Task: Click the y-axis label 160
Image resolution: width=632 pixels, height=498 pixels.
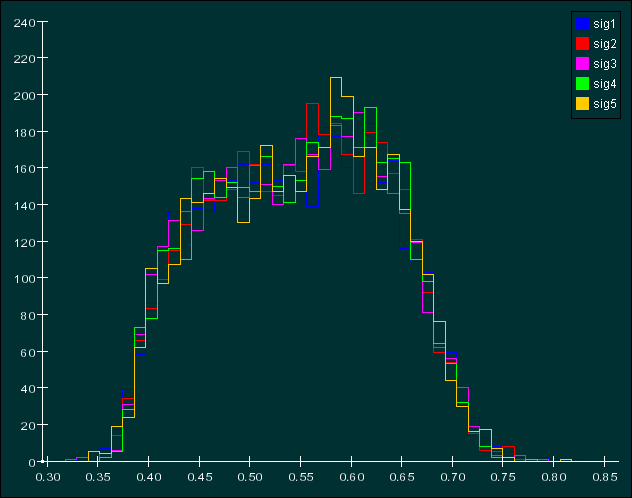Action: point(24,169)
